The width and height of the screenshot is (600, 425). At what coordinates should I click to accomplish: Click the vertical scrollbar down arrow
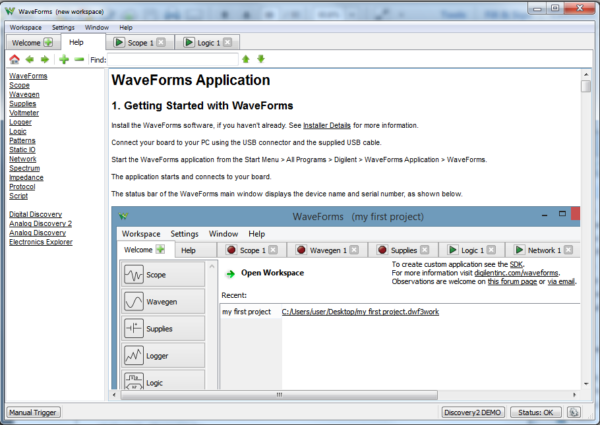point(586,384)
